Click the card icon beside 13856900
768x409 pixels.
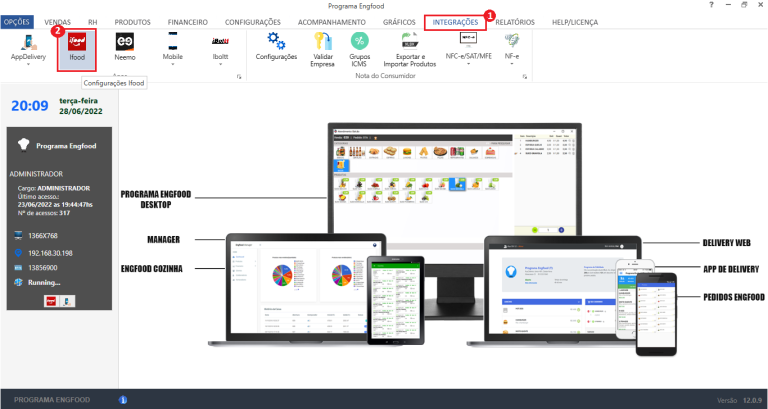19,268
